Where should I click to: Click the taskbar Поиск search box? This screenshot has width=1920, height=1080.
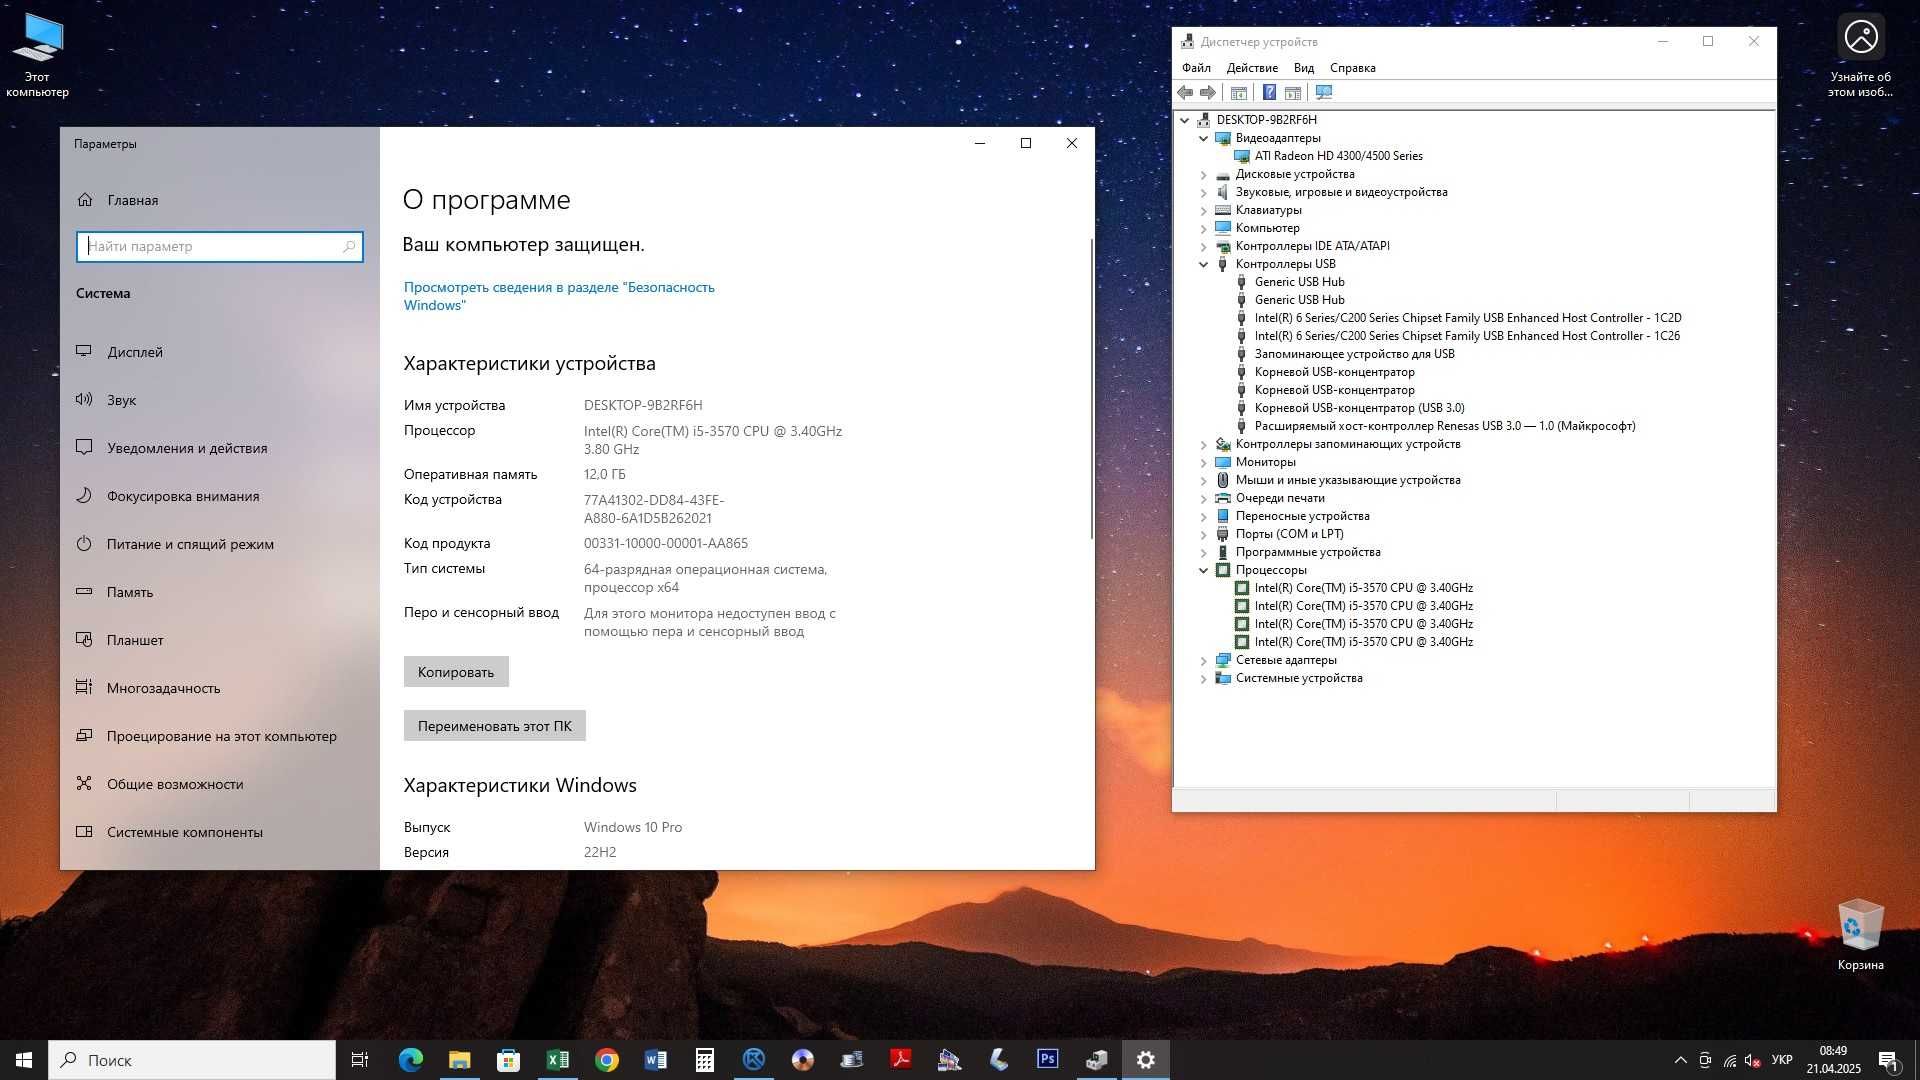coord(192,1060)
